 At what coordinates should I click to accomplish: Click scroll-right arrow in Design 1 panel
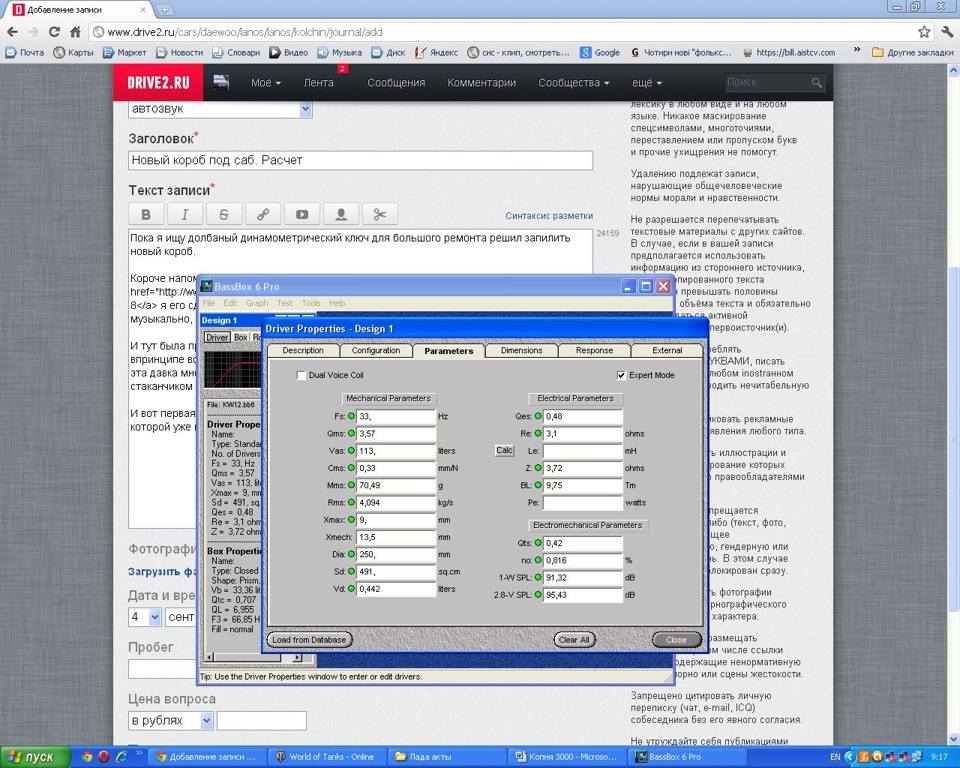(x=297, y=657)
